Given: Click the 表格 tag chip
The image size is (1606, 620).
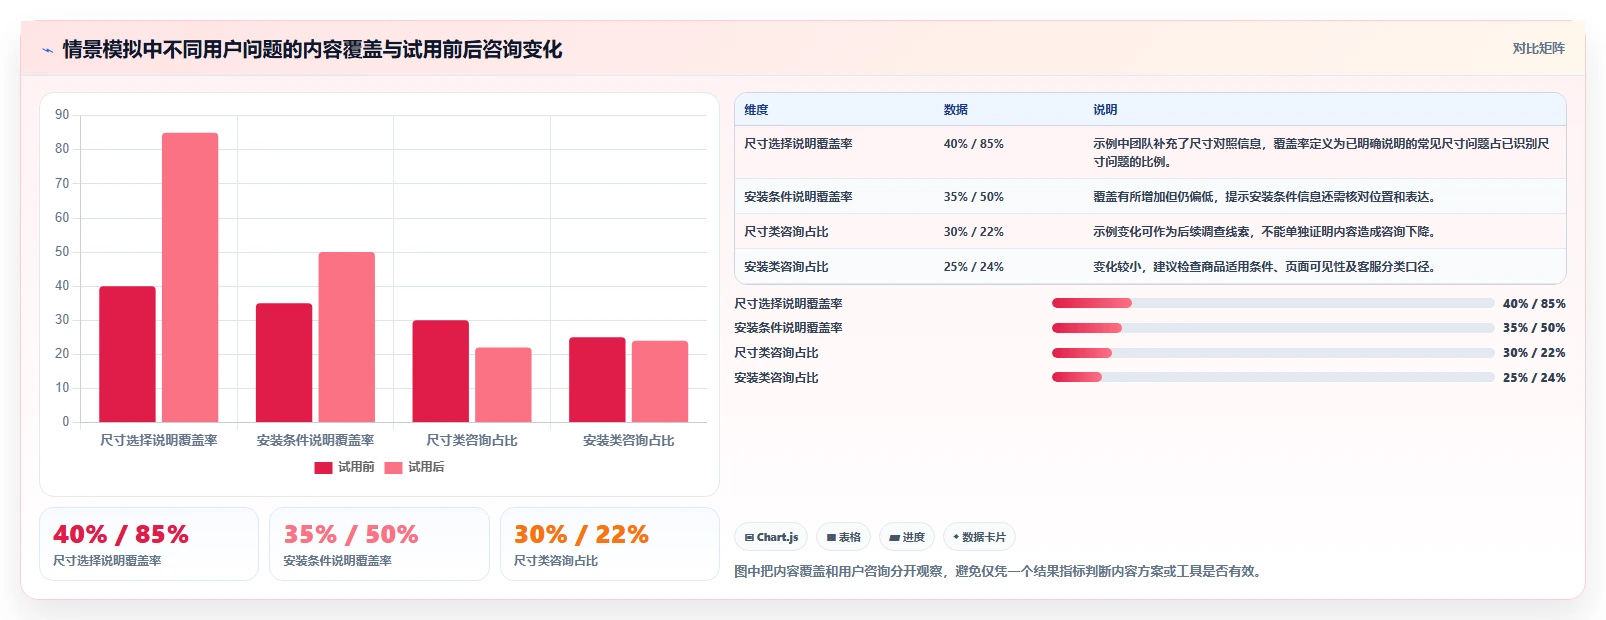Looking at the screenshot, I should (844, 537).
